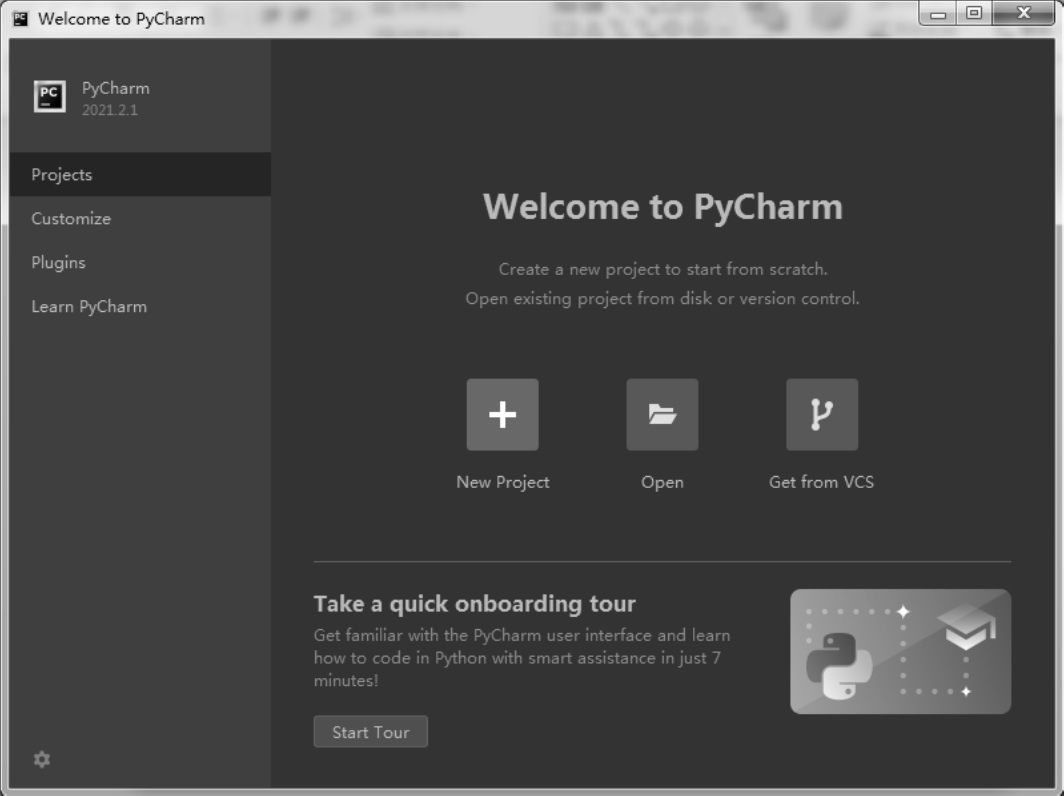Click the New Project plus icon
Image resolution: width=1064 pixels, height=796 pixels.
(502, 414)
